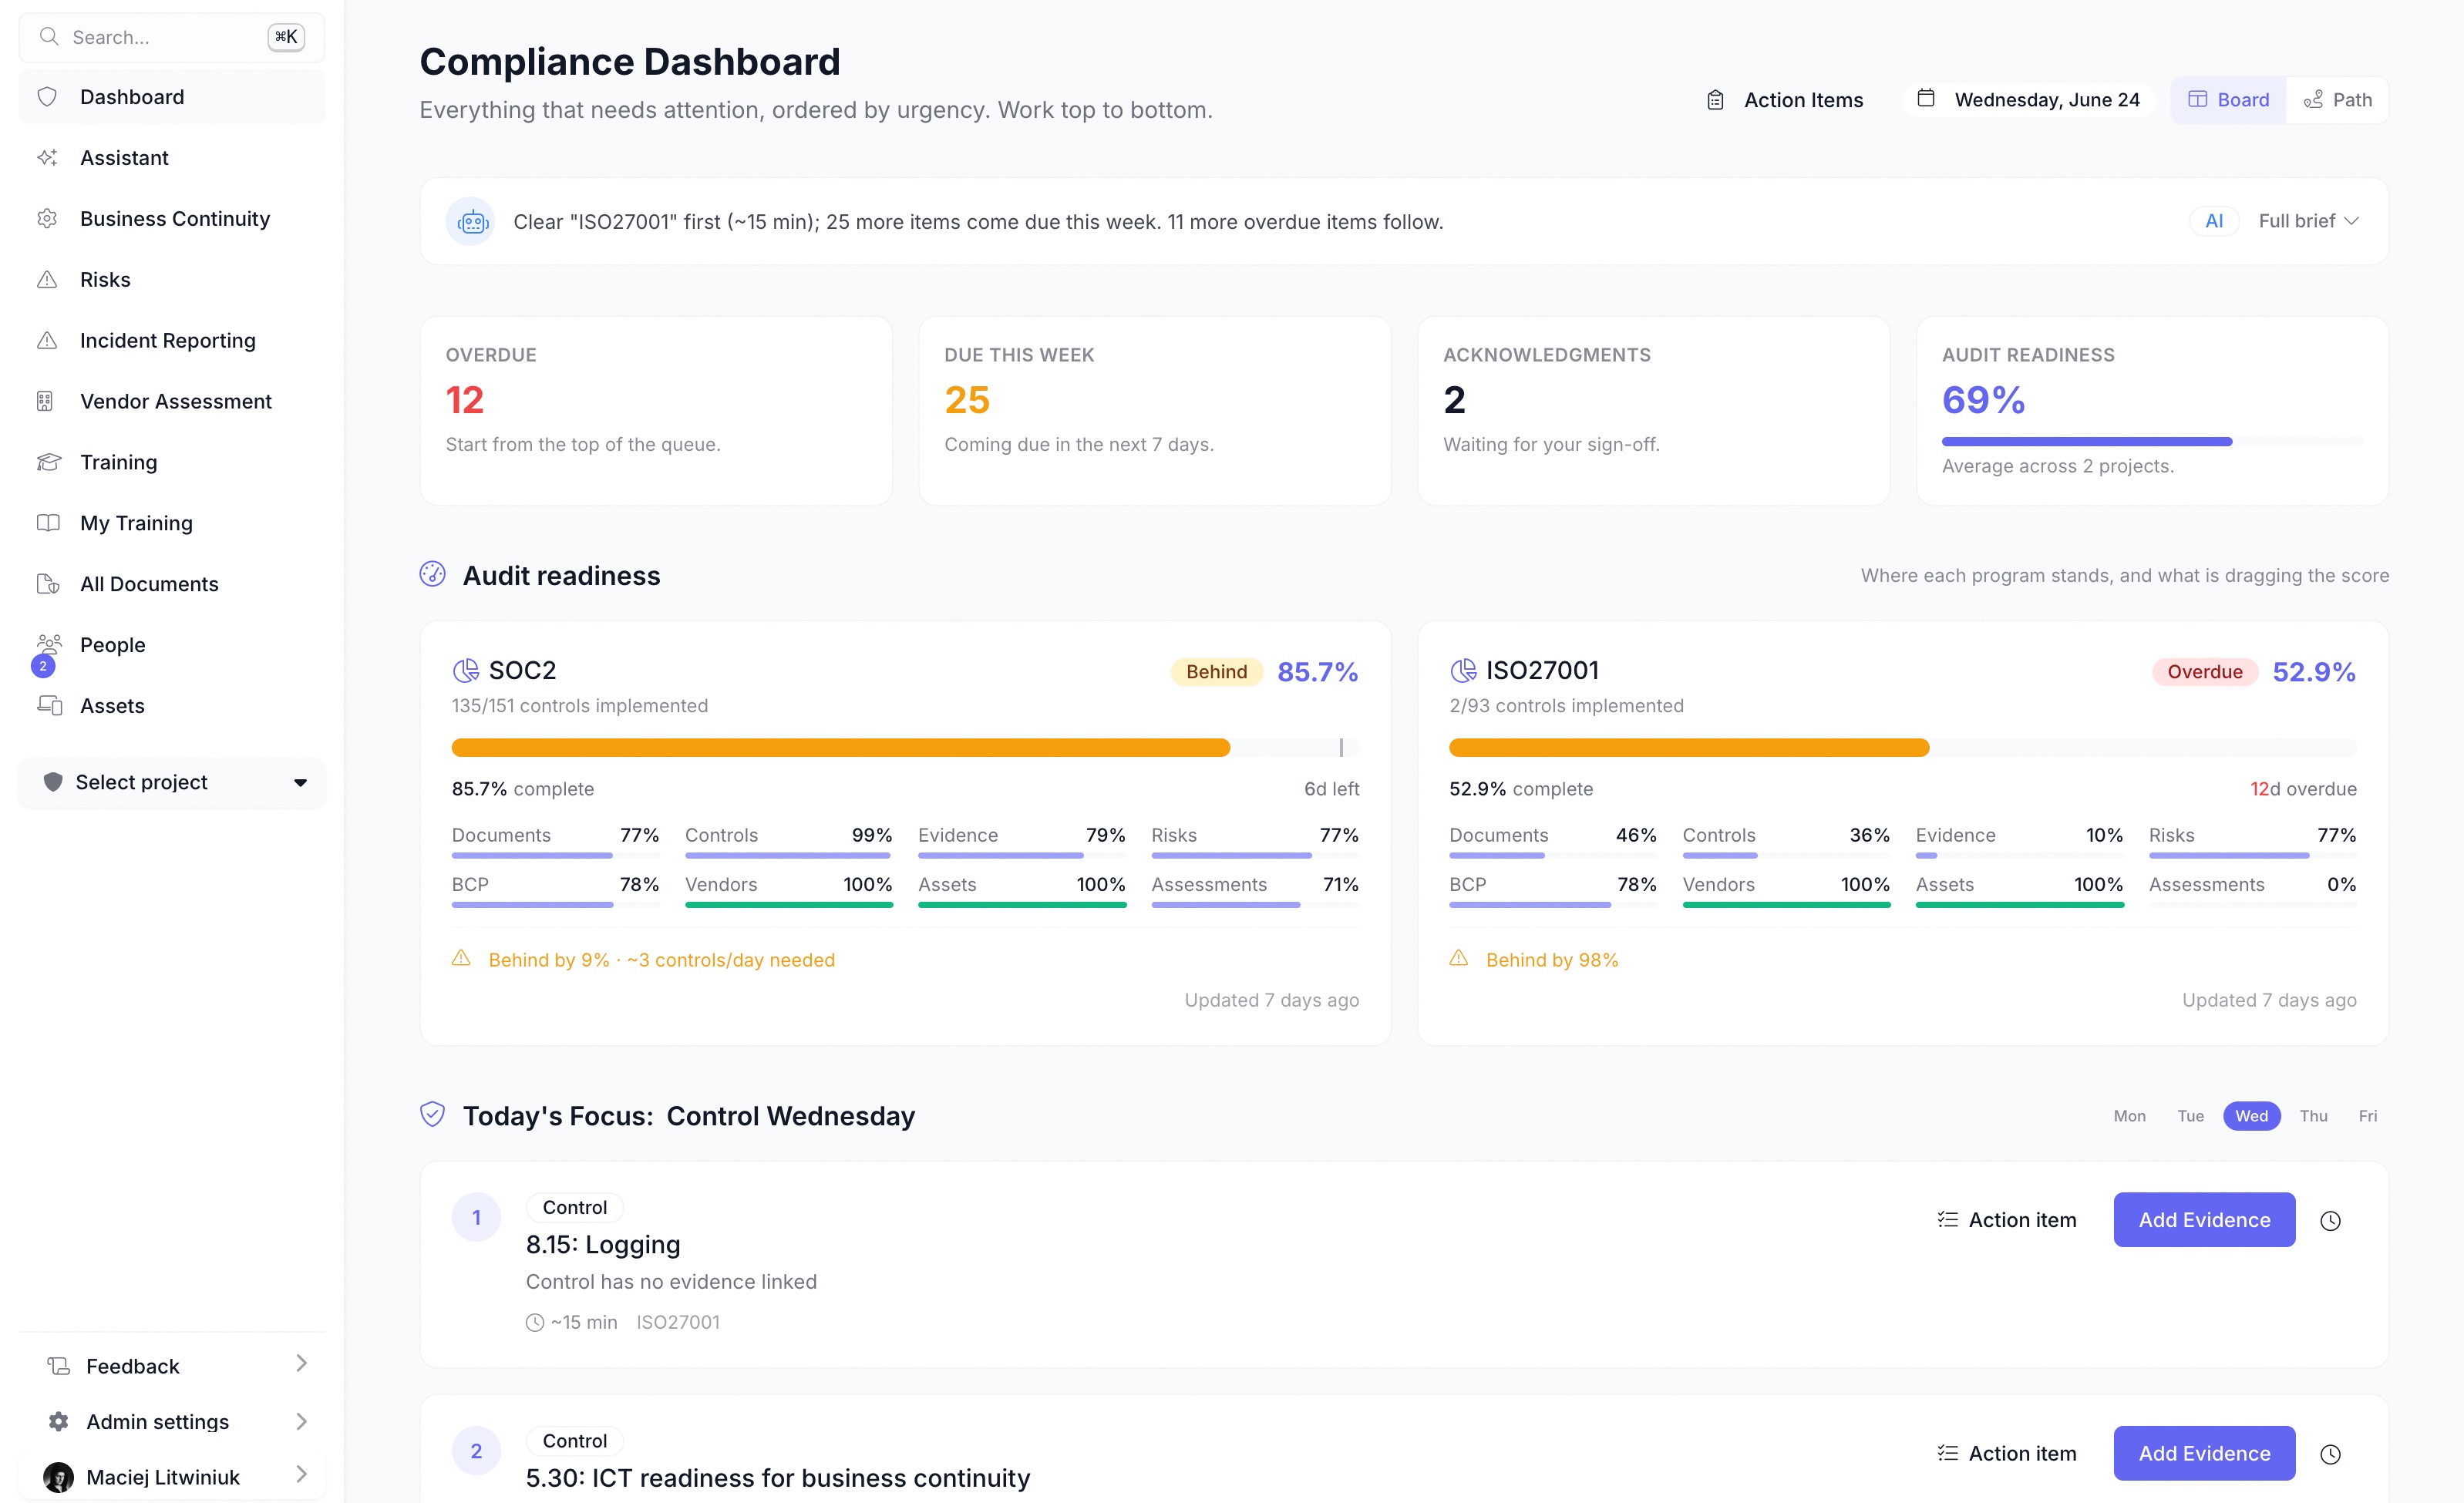Navigate to Vendor Assessment

(x=172, y=402)
